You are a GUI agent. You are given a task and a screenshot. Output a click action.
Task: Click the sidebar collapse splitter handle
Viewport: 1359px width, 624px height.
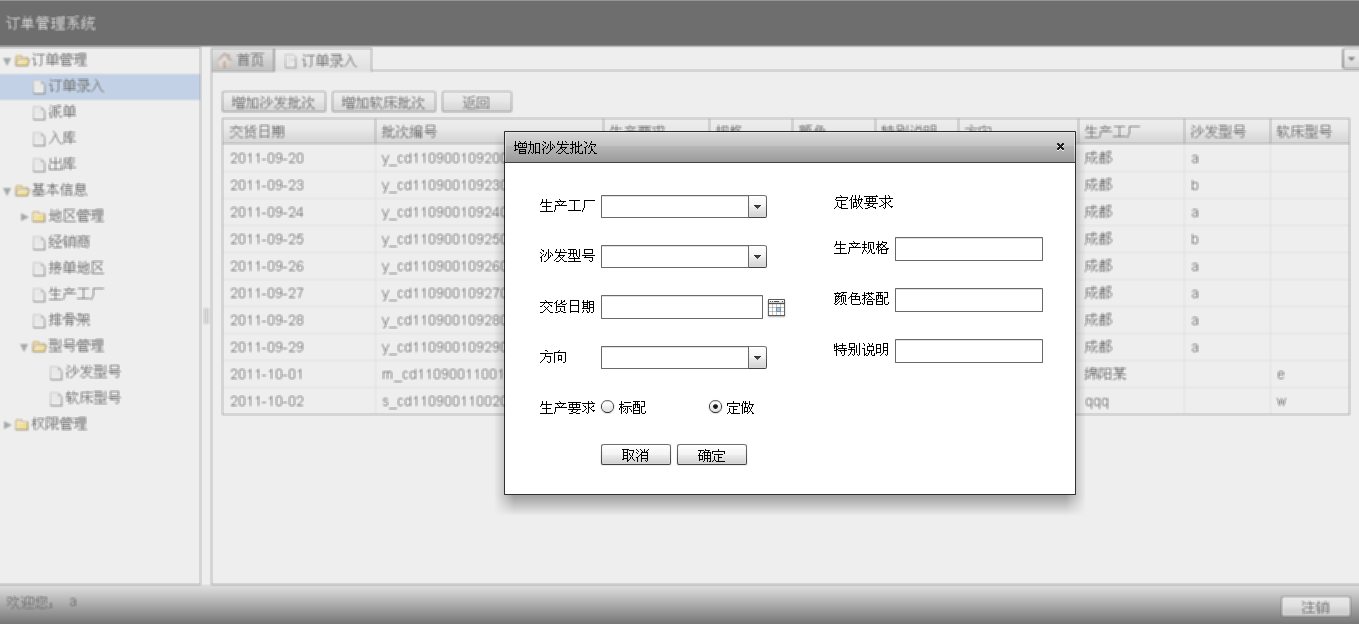(x=206, y=316)
